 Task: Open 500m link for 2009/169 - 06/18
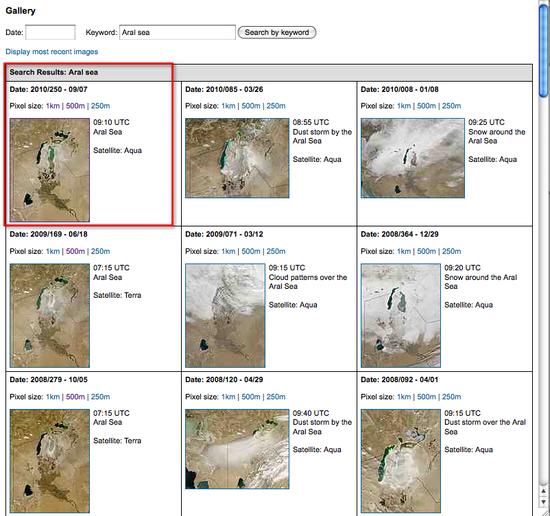(x=75, y=251)
